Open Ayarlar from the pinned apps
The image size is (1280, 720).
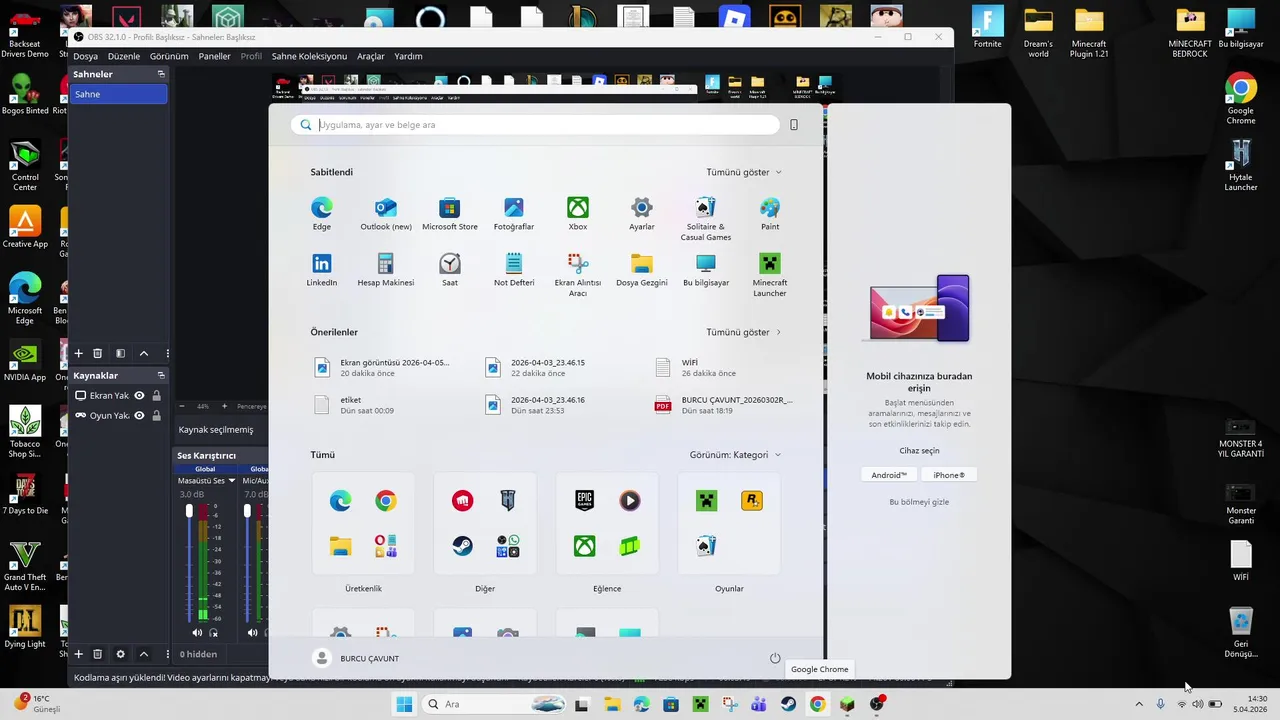pyautogui.click(x=642, y=214)
